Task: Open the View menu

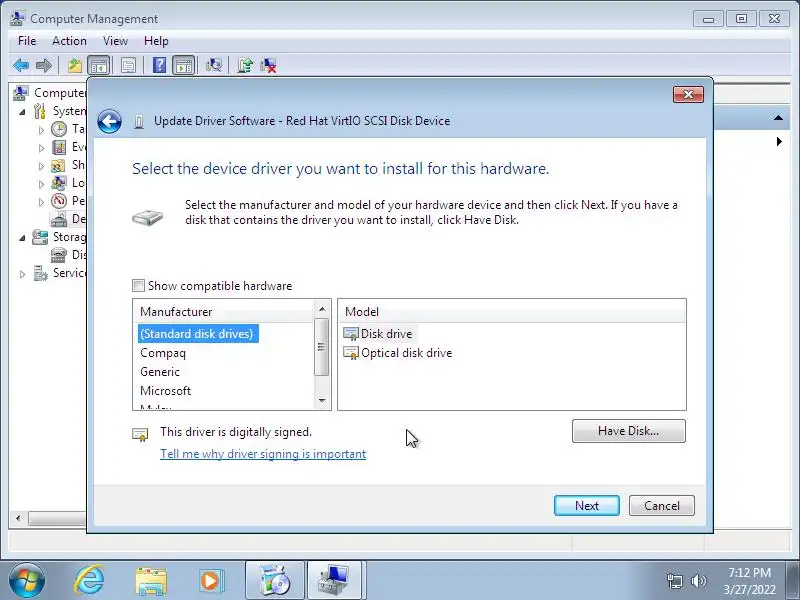Action: click(115, 41)
